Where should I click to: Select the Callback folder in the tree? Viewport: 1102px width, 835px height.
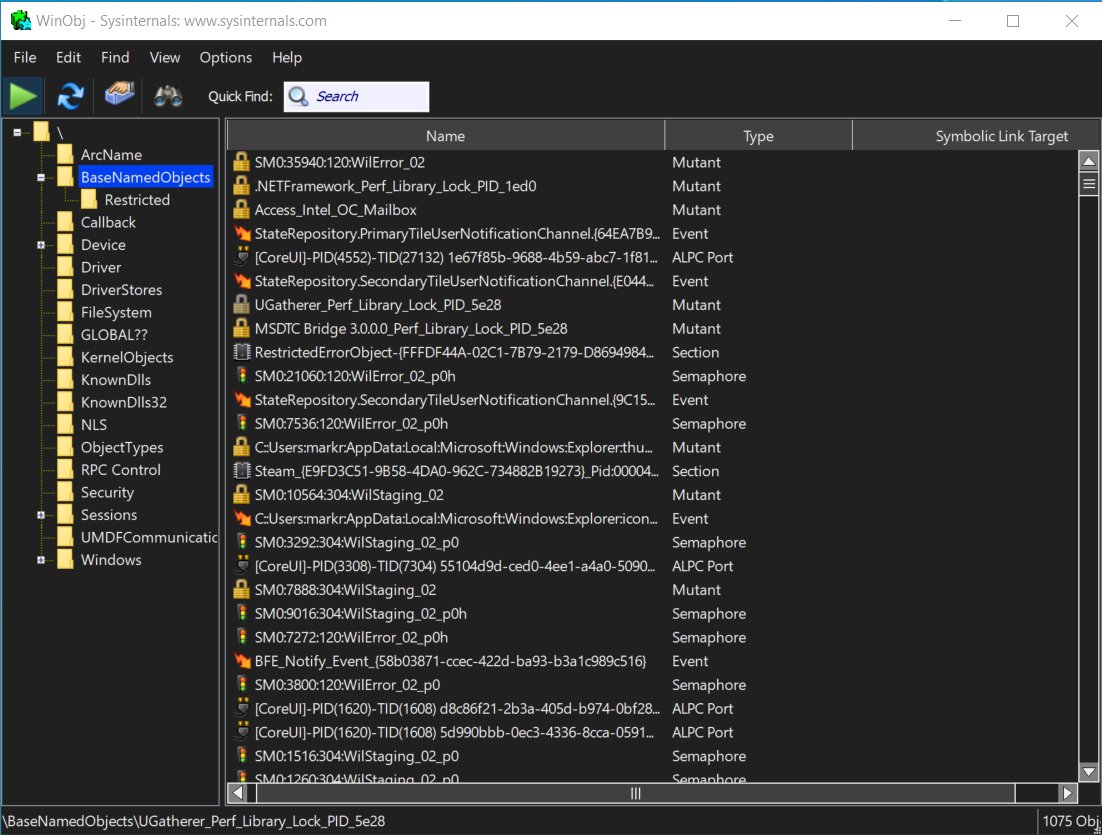point(108,222)
